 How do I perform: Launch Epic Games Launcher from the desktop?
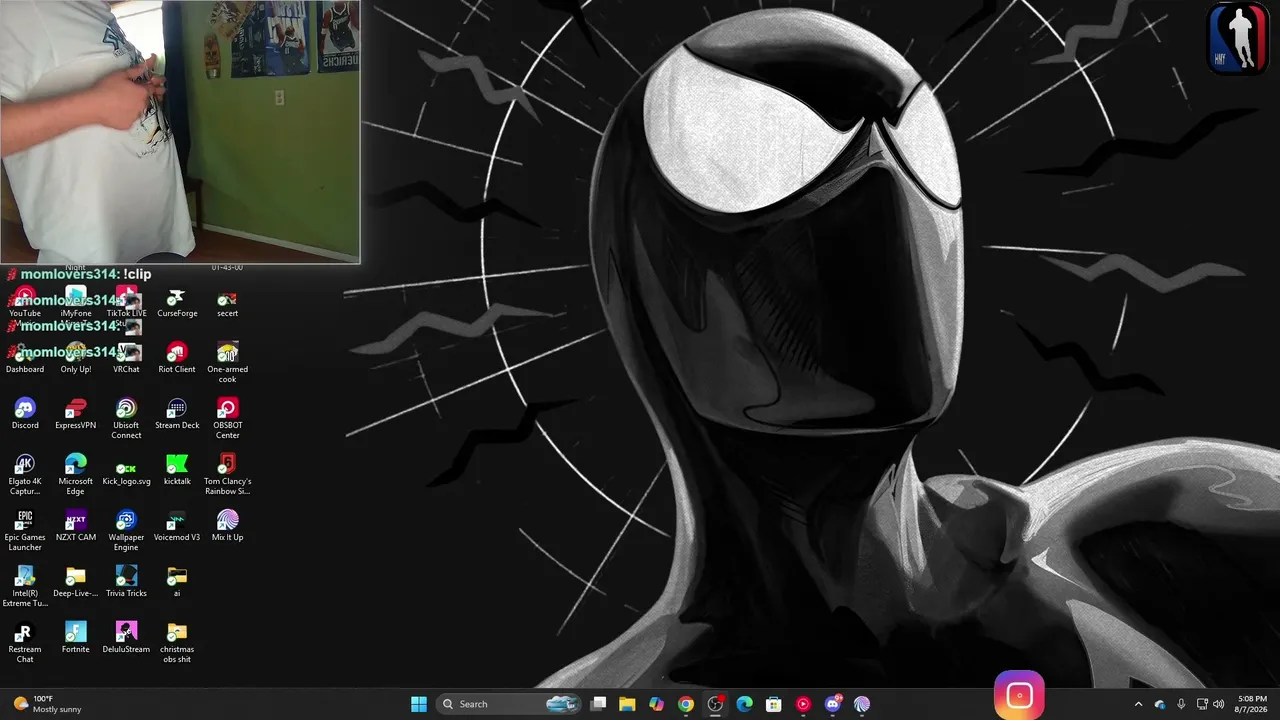tap(25, 532)
